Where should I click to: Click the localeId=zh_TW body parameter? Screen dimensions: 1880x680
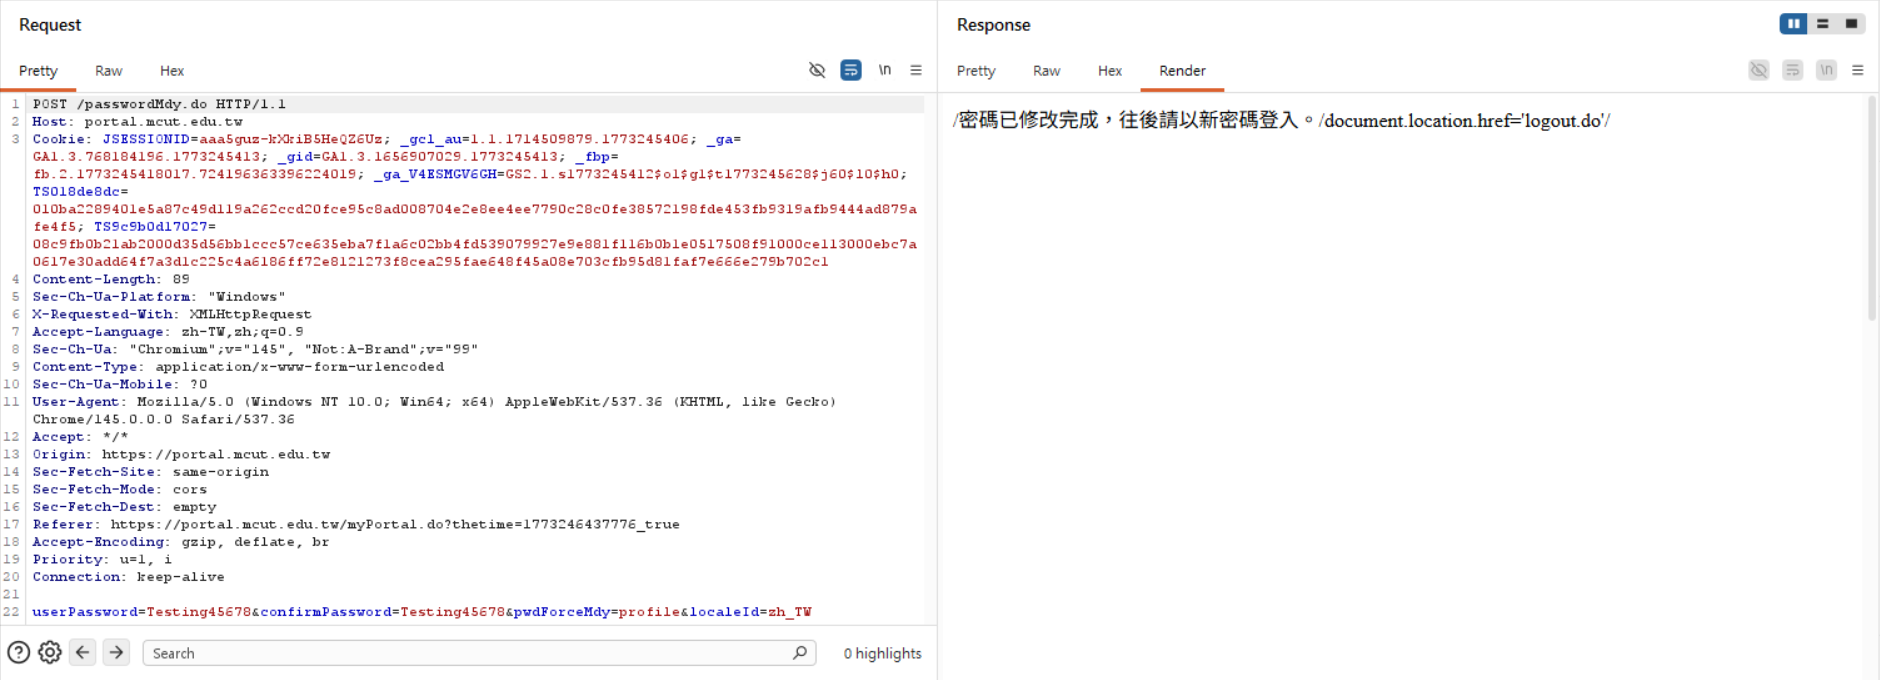(751, 612)
